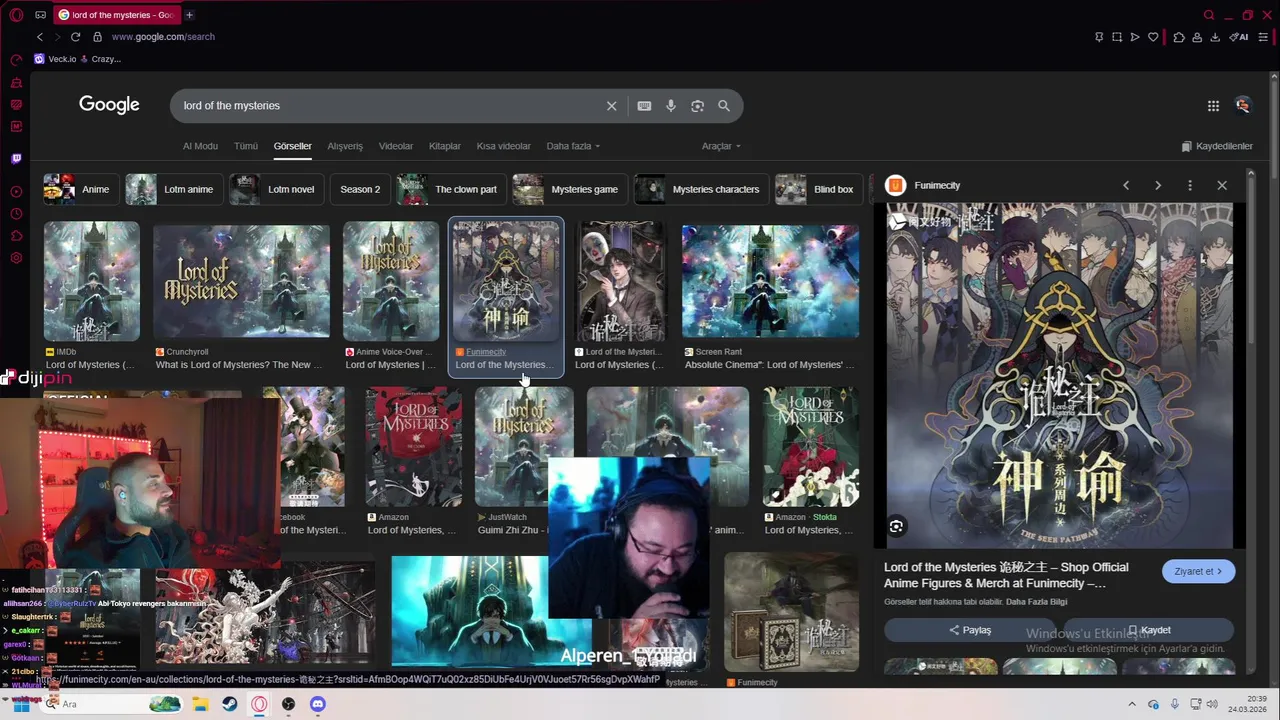
Task: Switch to the AI Modu tab
Action: coord(200,146)
